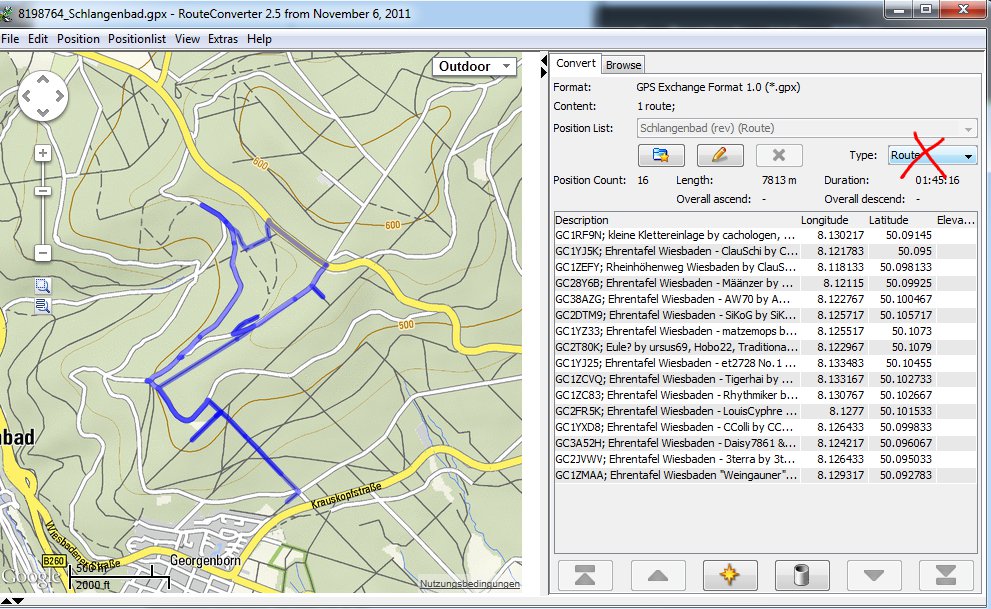This screenshot has height=609, width=991.
Task: Open the Outdoor map type dropdown
Action: click(x=474, y=66)
